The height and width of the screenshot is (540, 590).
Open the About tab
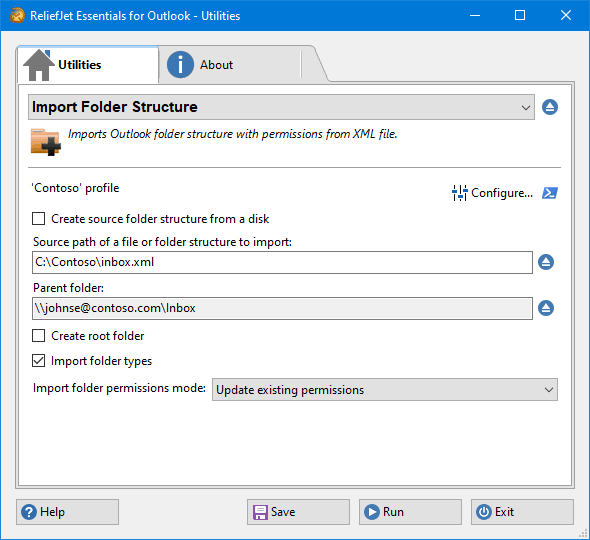[x=230, y=65]
